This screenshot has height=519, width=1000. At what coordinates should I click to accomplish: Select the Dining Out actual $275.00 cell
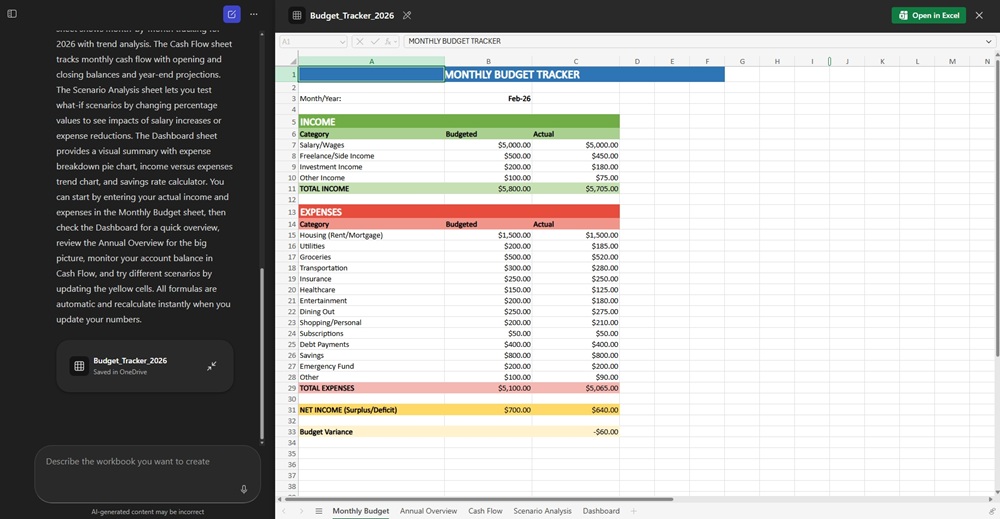click(x=576, y=312)
